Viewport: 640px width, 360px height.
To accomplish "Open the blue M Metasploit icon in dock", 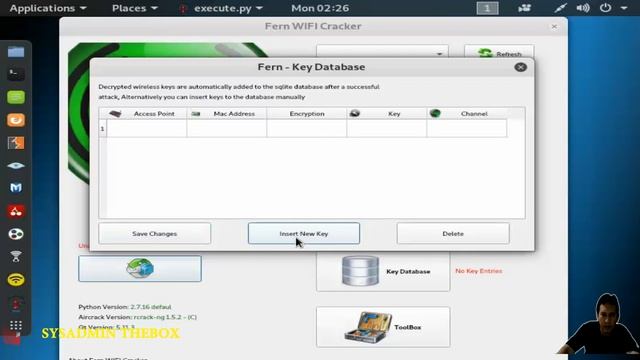I will click(16, 188).
